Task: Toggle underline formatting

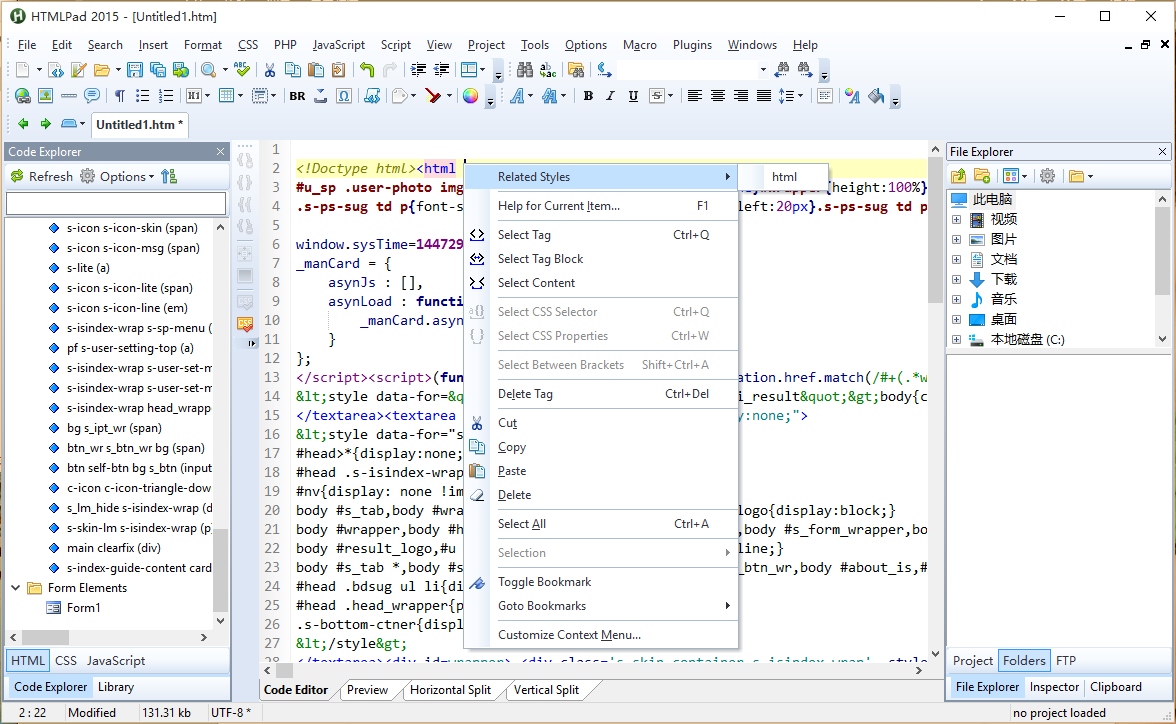Action: click(x=633, y=96)
